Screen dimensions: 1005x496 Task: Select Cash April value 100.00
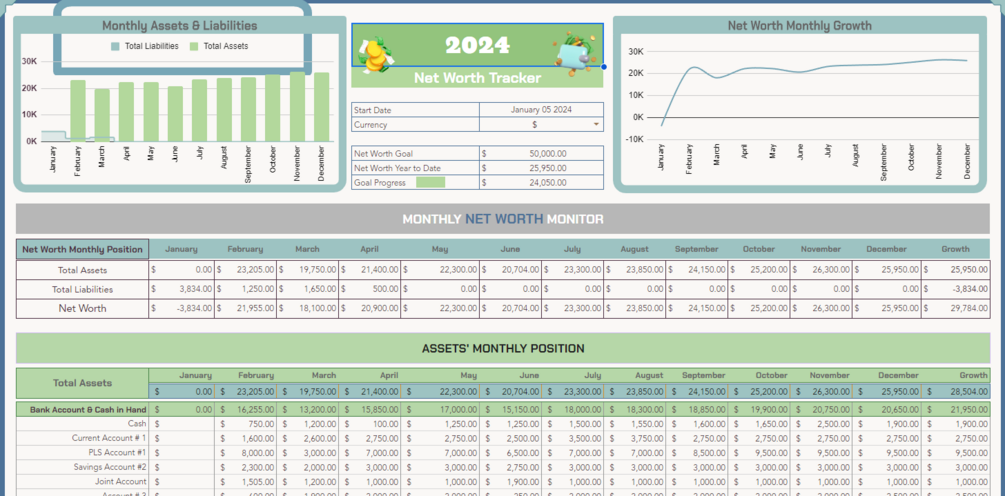click(x=370, y=424)
